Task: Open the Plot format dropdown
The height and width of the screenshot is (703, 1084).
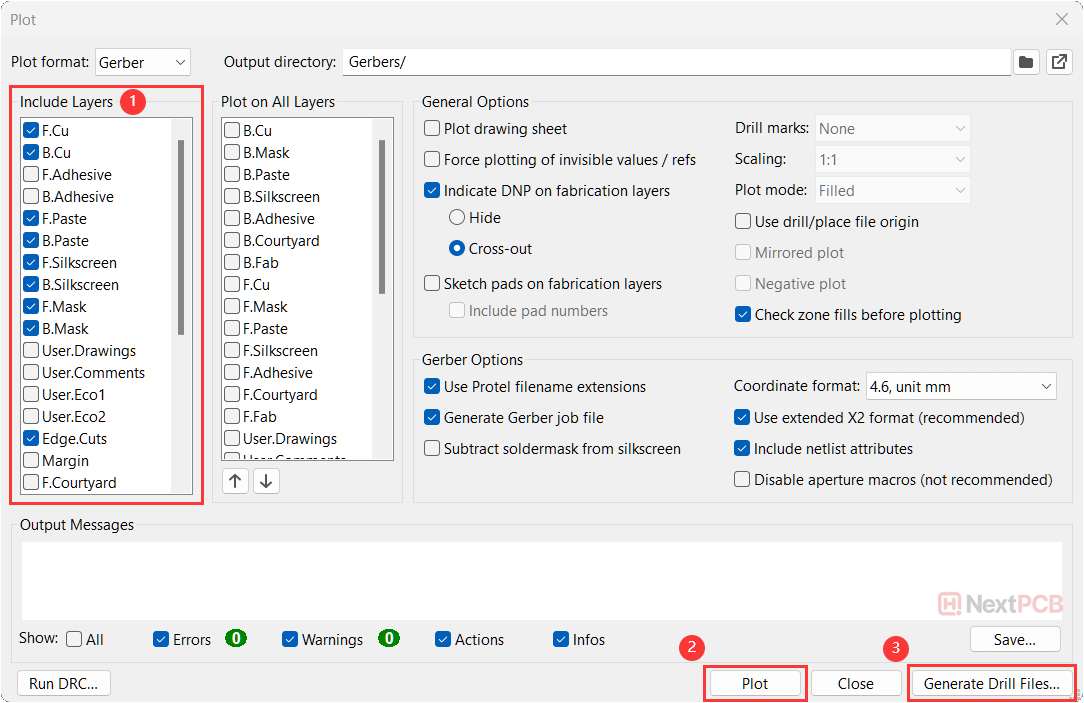Action: (x=142, y=62)
